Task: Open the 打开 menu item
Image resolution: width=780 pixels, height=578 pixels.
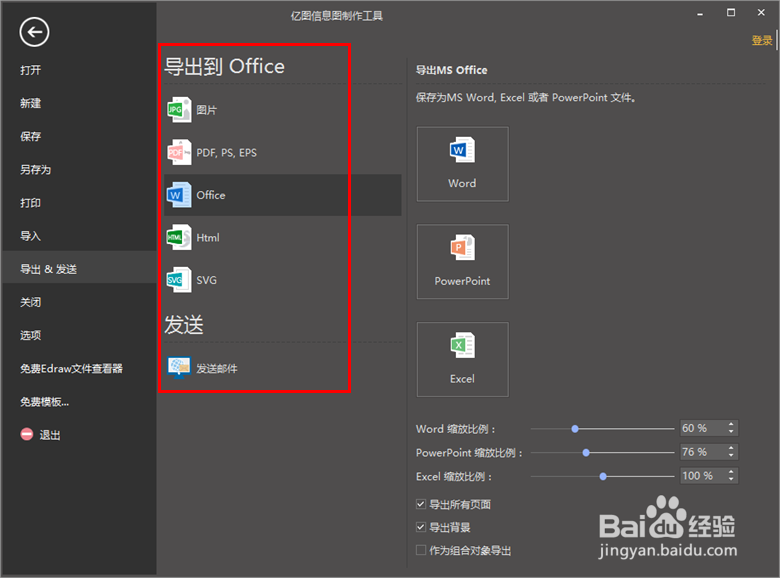Action: 30,70
